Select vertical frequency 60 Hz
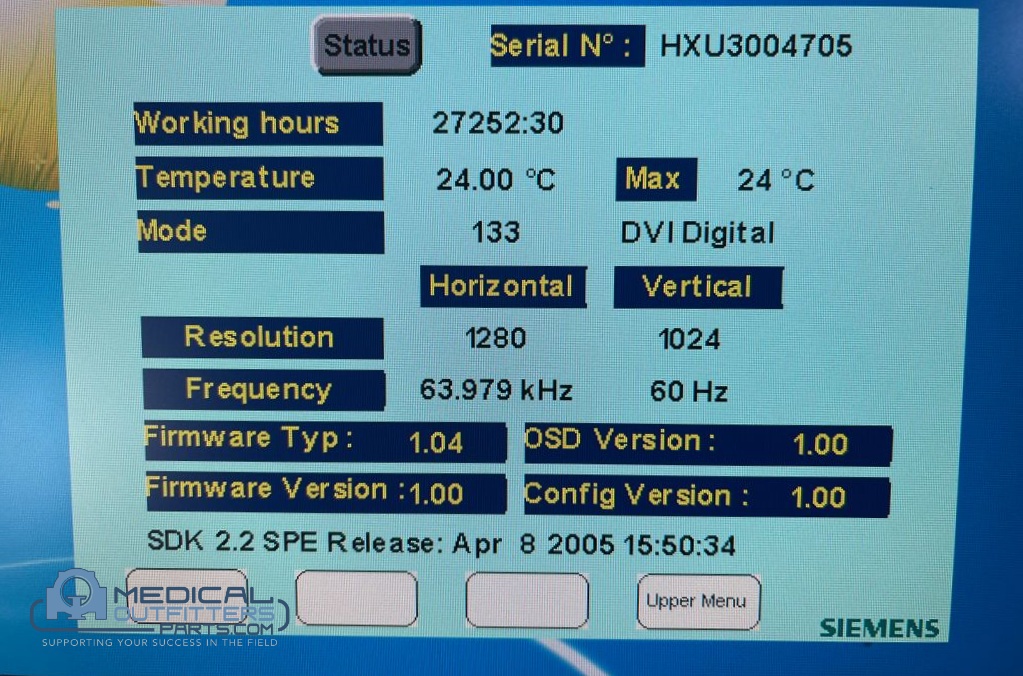Image resolution: width=1023 pixels, height=676 pixels. click(x=689, y=392)
